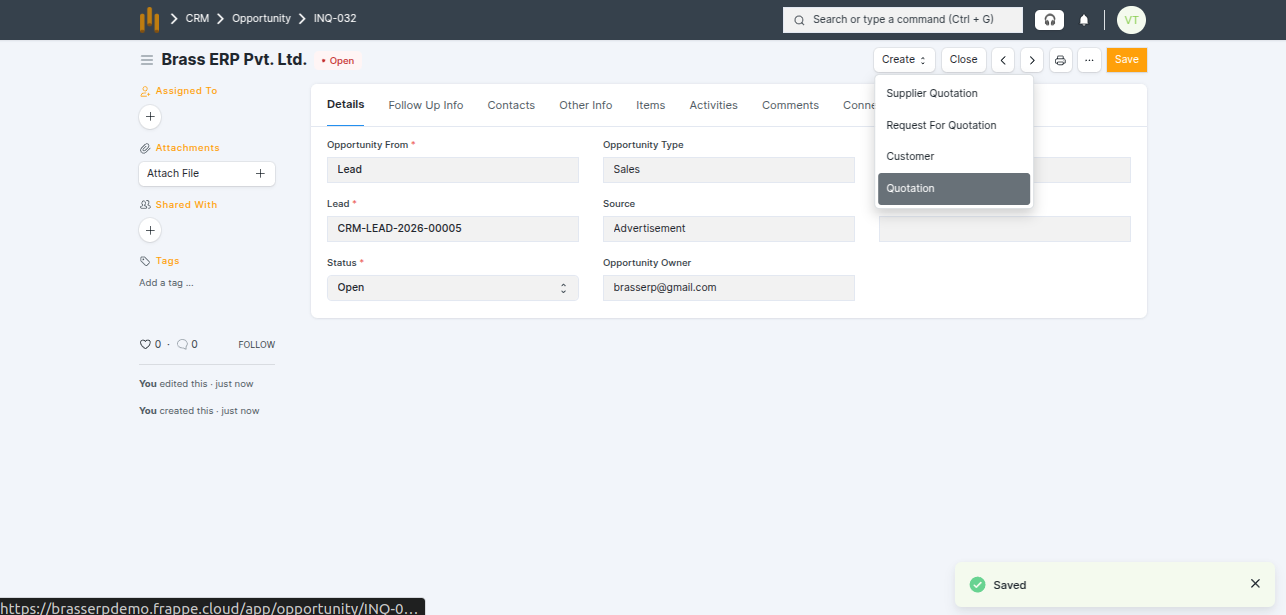Click the Attach File button
This screenshot has height=615, width=1286.
(206, 174)
